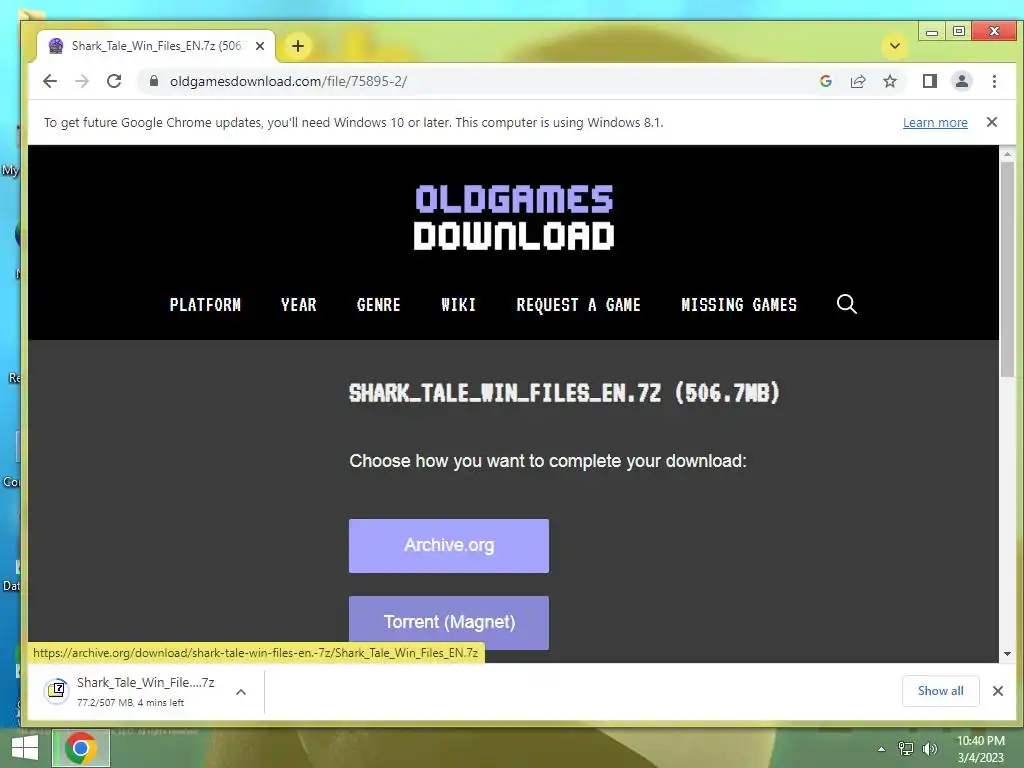The height and width of the screenshot is (768, 1024).
Task: Open a new tab with plus button
Action: (x=298, y=46)
